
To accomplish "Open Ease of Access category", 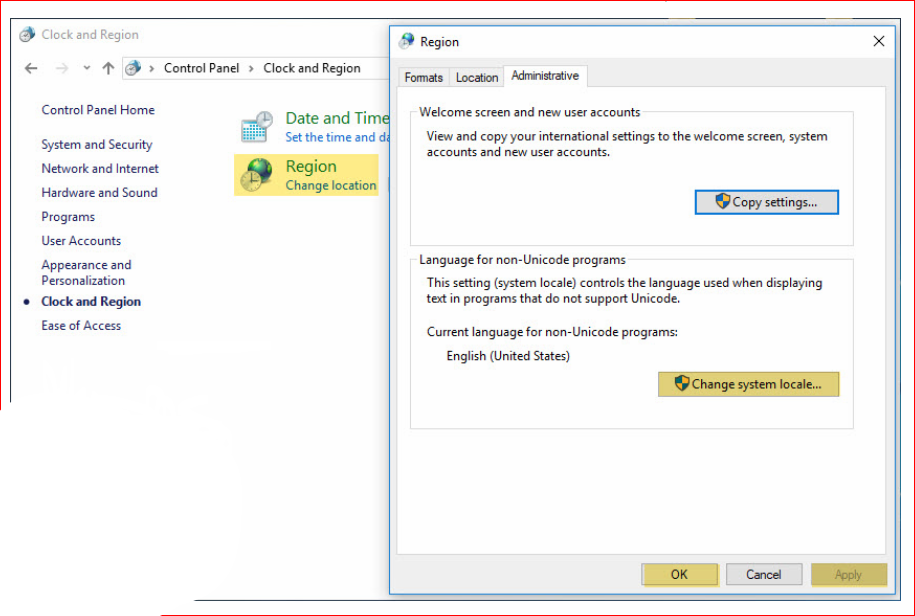I will coord(81,326).
